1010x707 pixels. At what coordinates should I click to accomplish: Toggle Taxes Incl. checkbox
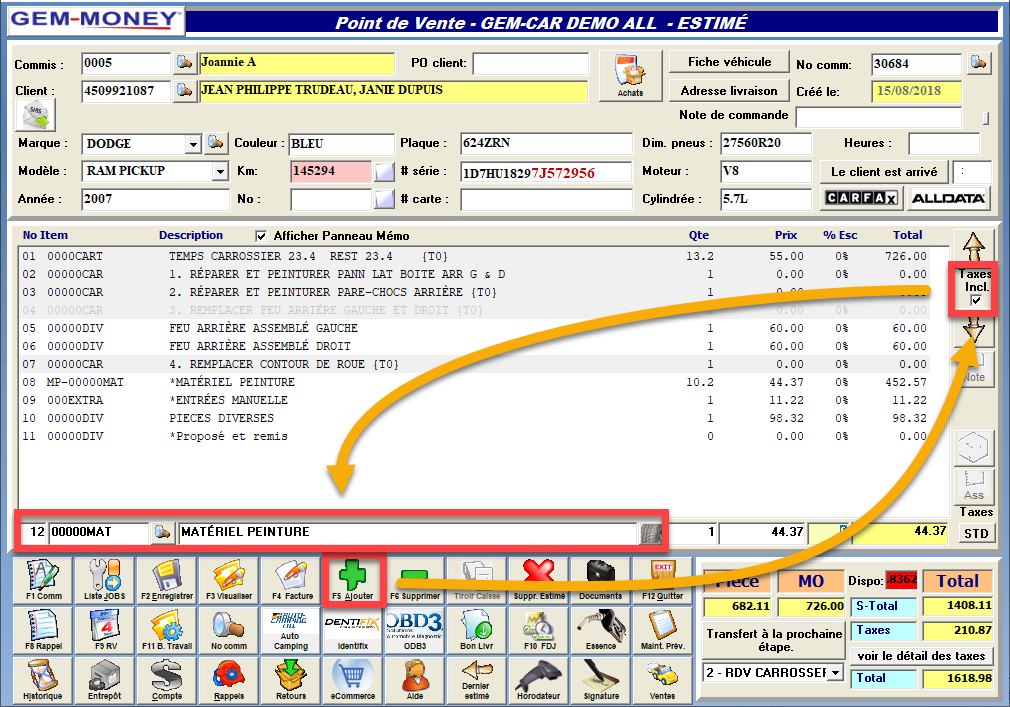pyautogui.click(x=976, y=300)
